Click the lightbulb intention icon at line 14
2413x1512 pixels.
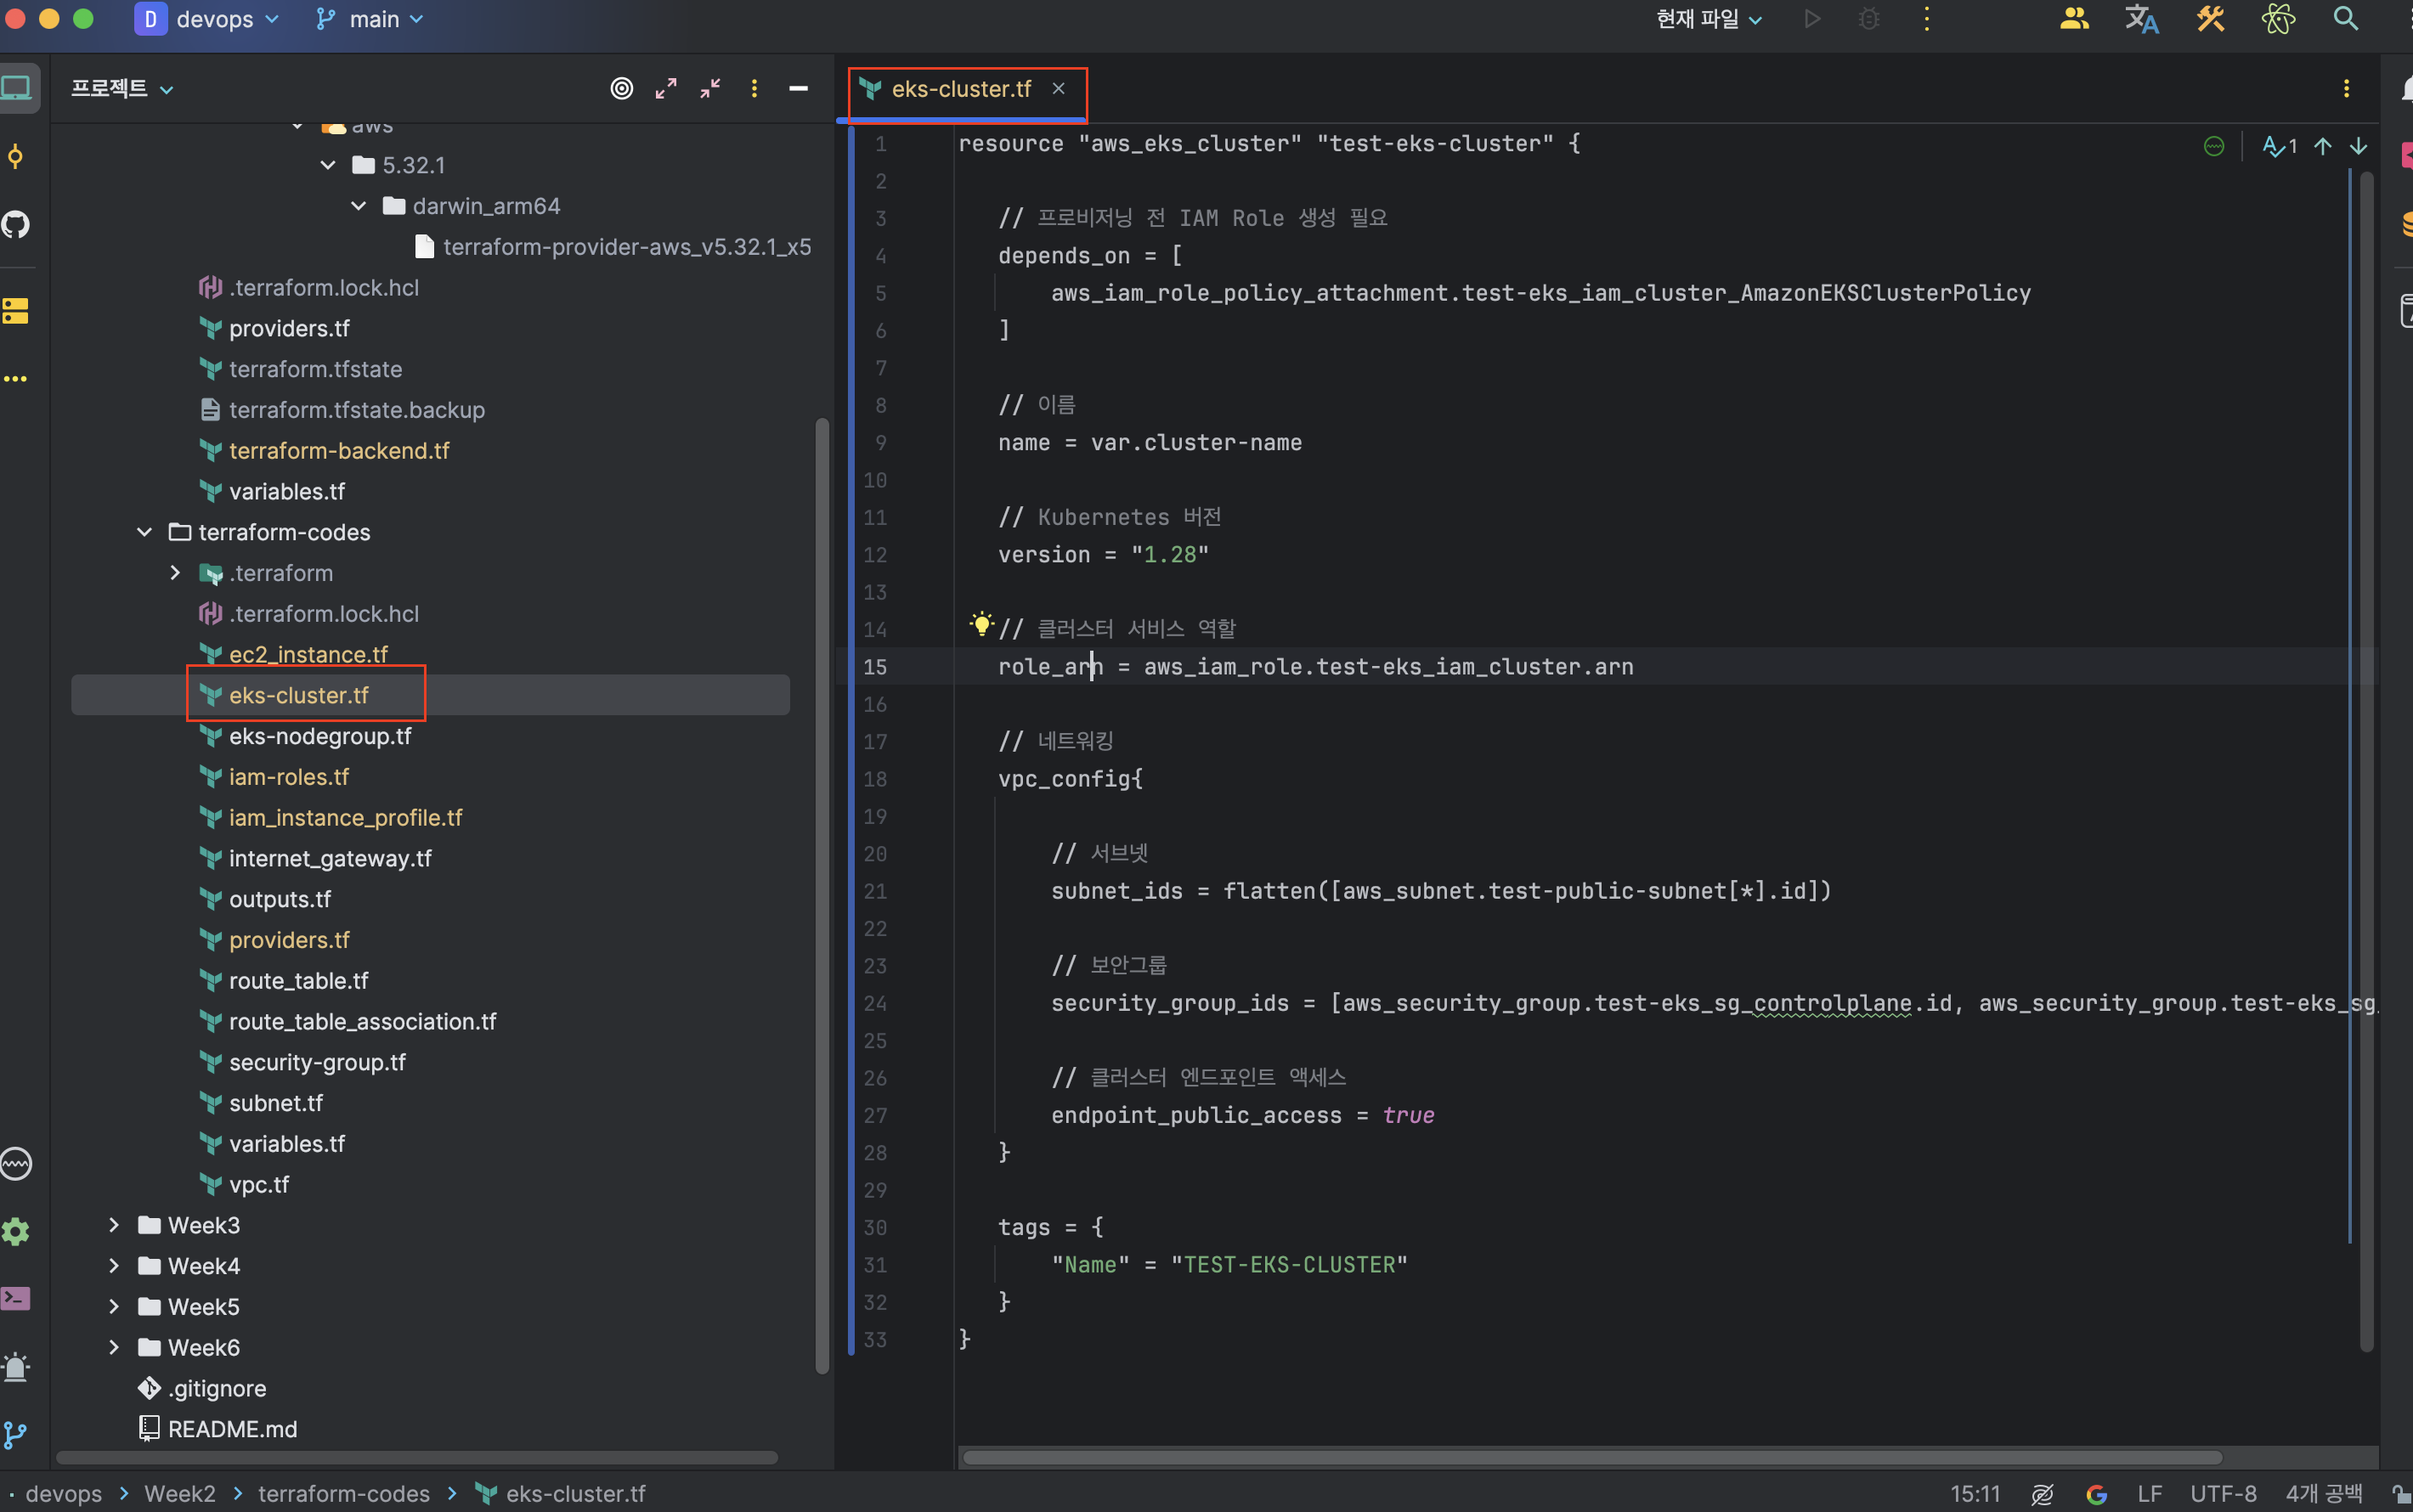981,624
